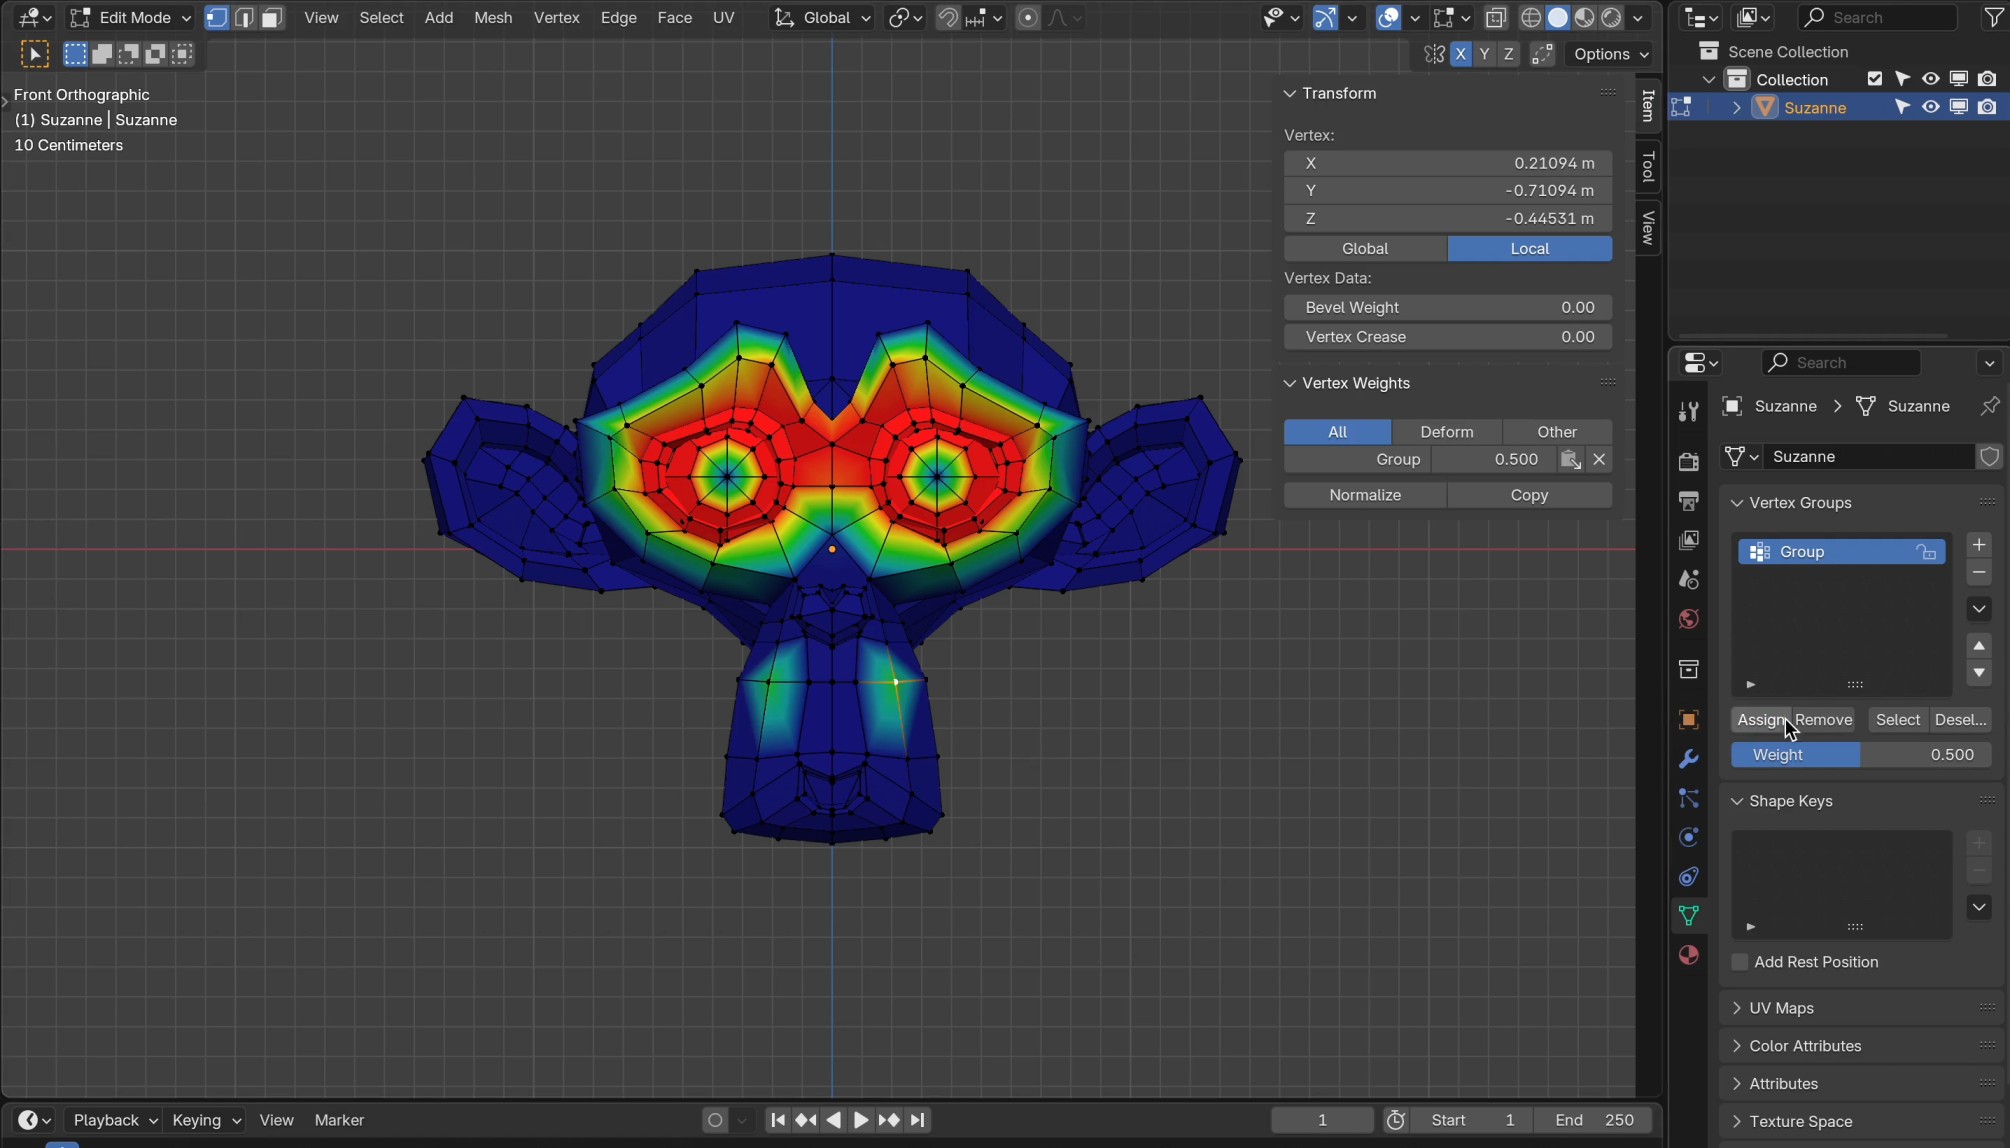Open the Edit Mode dropdown
This screenshot has width=2010, height=1148.
(x=130, y=17)
